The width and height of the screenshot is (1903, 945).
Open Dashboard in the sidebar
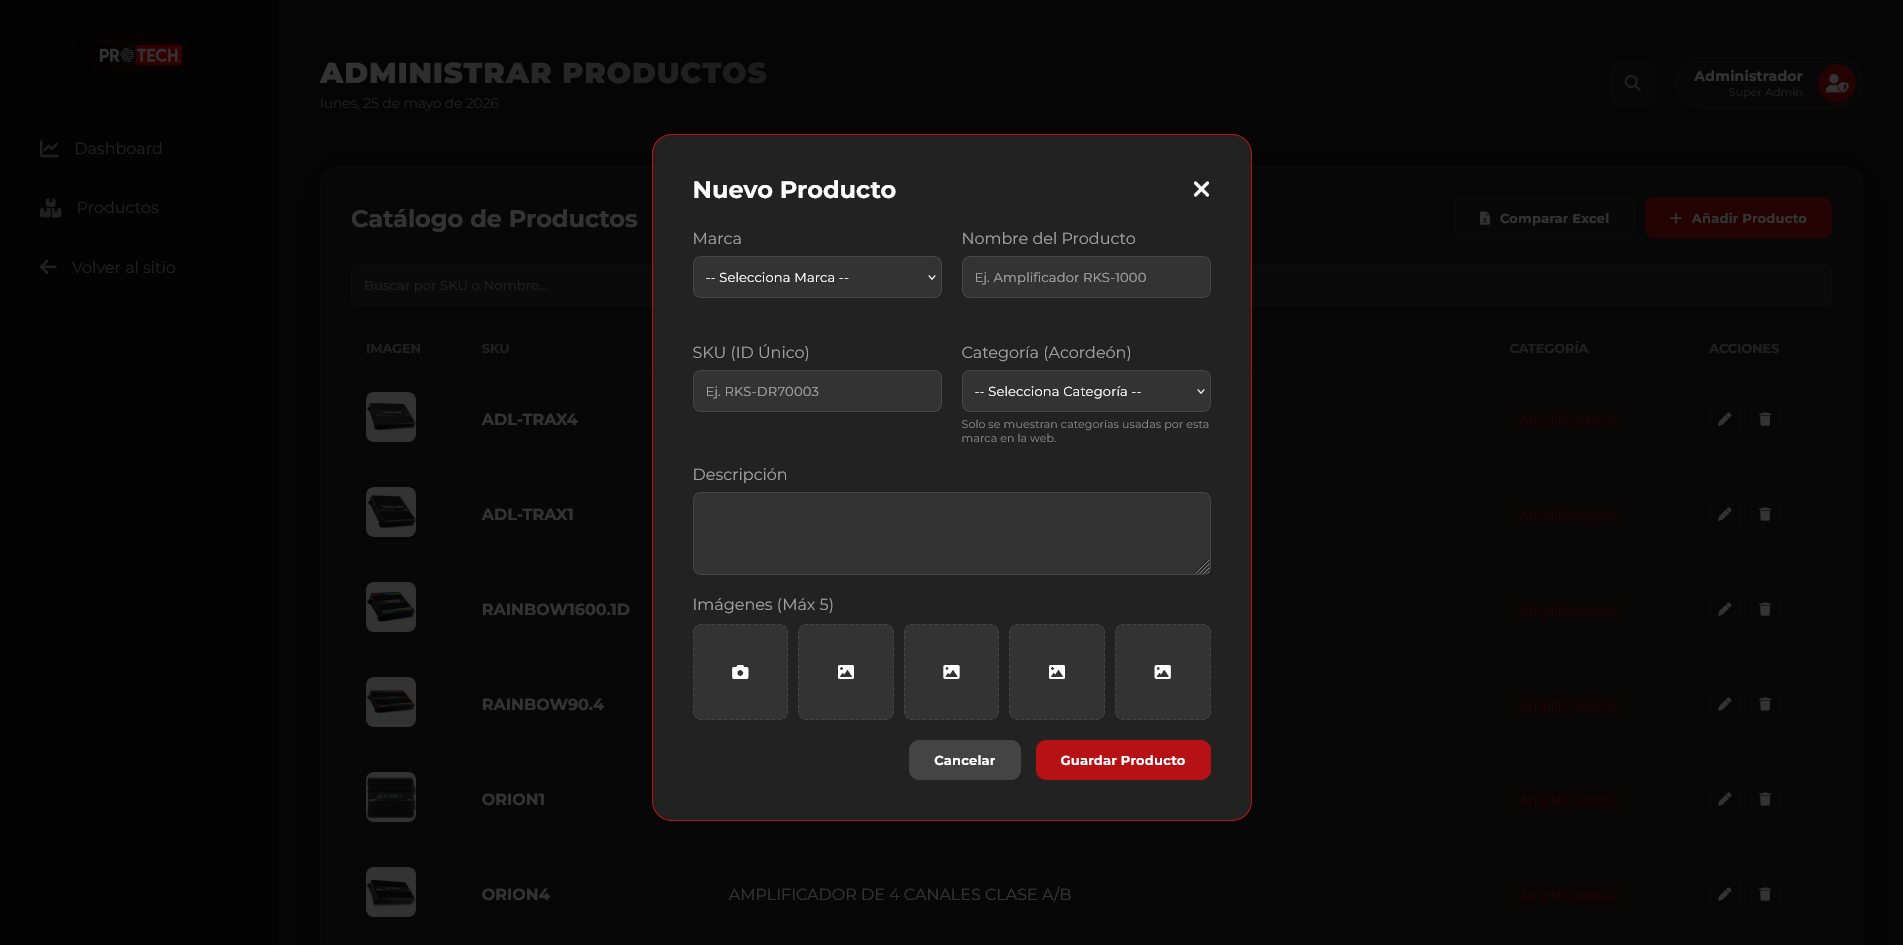pos(101,148)
